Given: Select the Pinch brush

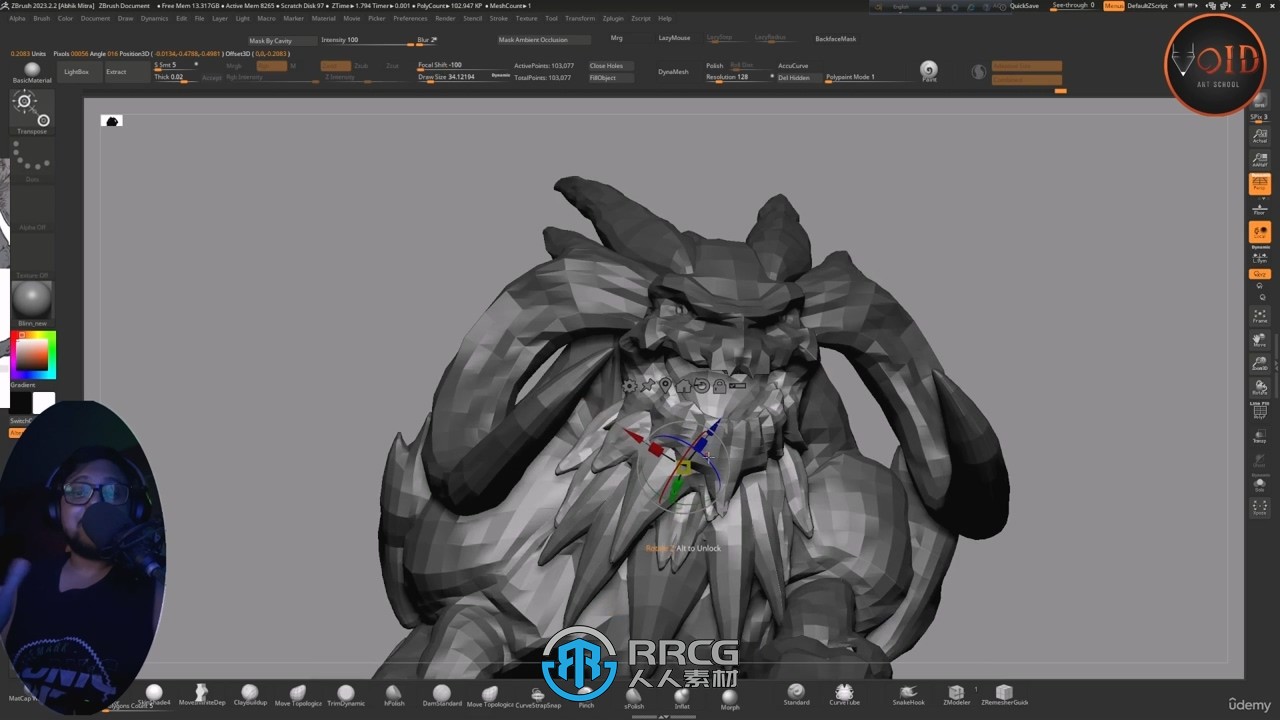Looking at the screenshot, I should [586, 697].
